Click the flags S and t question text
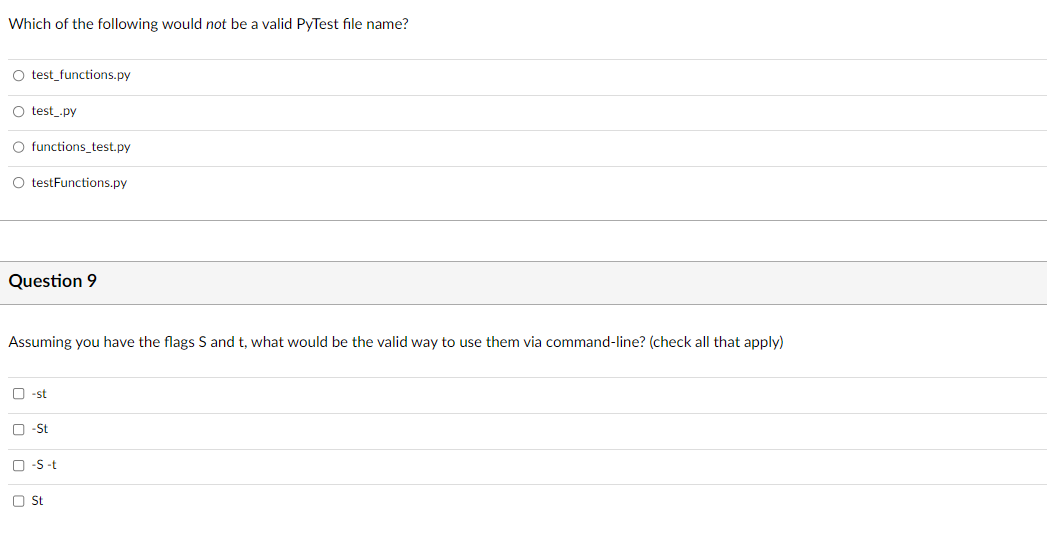 pos(395,342)
